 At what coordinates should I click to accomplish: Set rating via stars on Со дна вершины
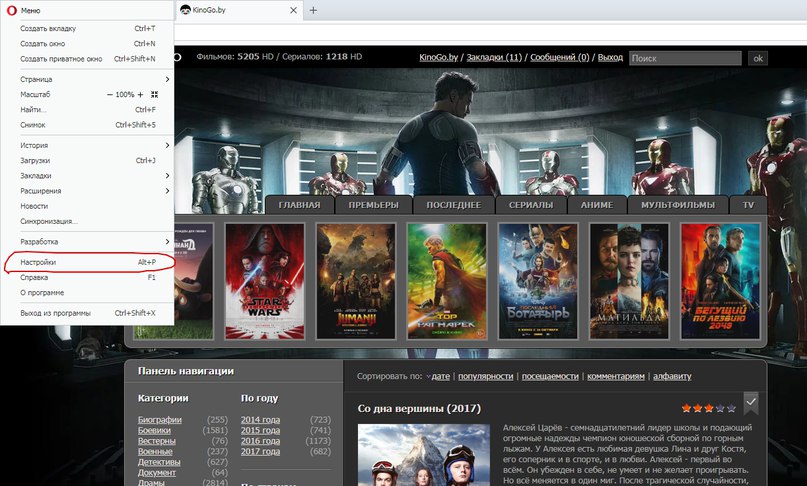click(x=708, y=408)
